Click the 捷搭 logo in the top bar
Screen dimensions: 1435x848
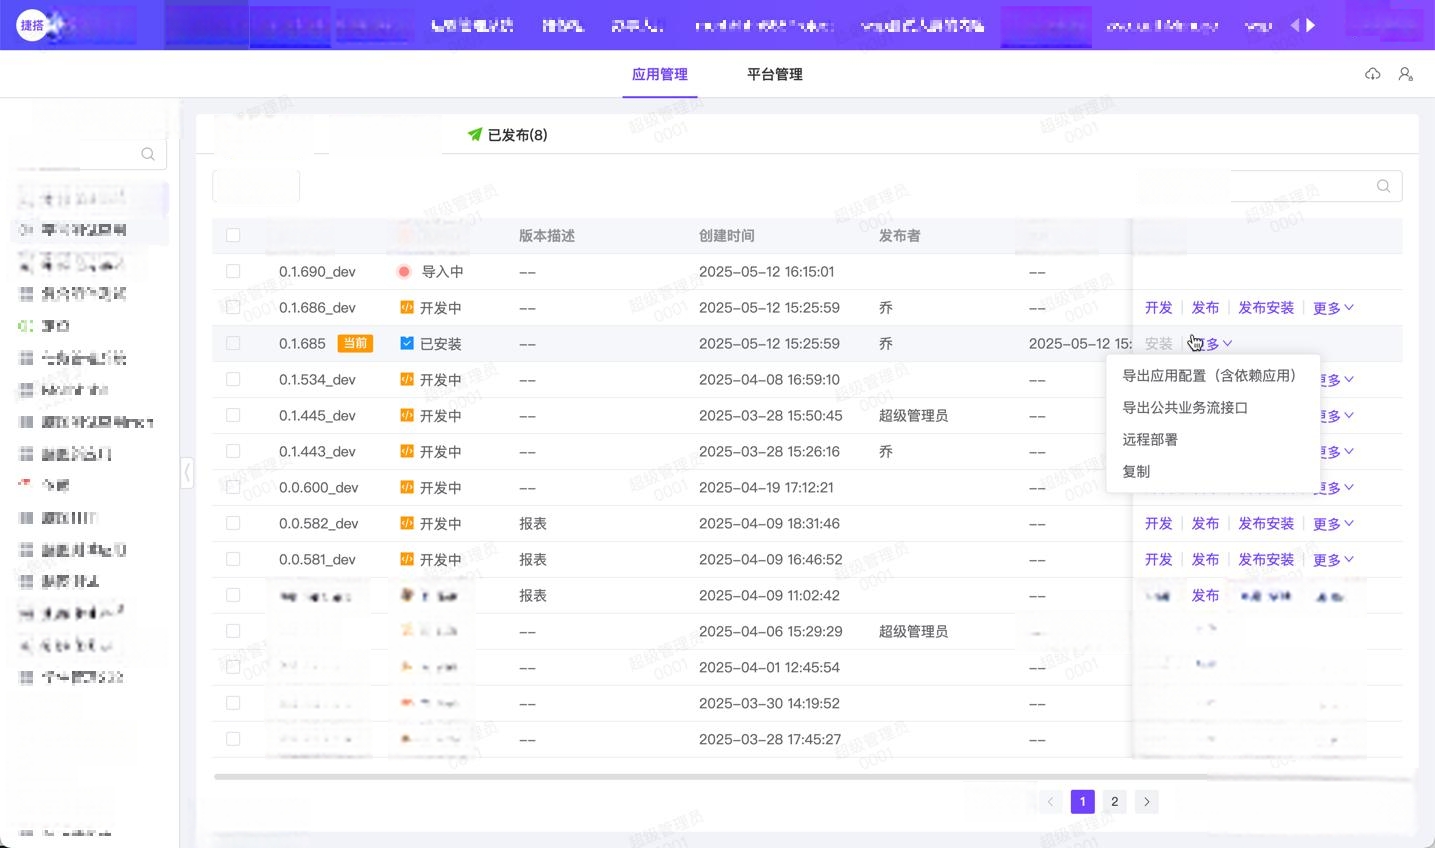(x=32, y=25)
